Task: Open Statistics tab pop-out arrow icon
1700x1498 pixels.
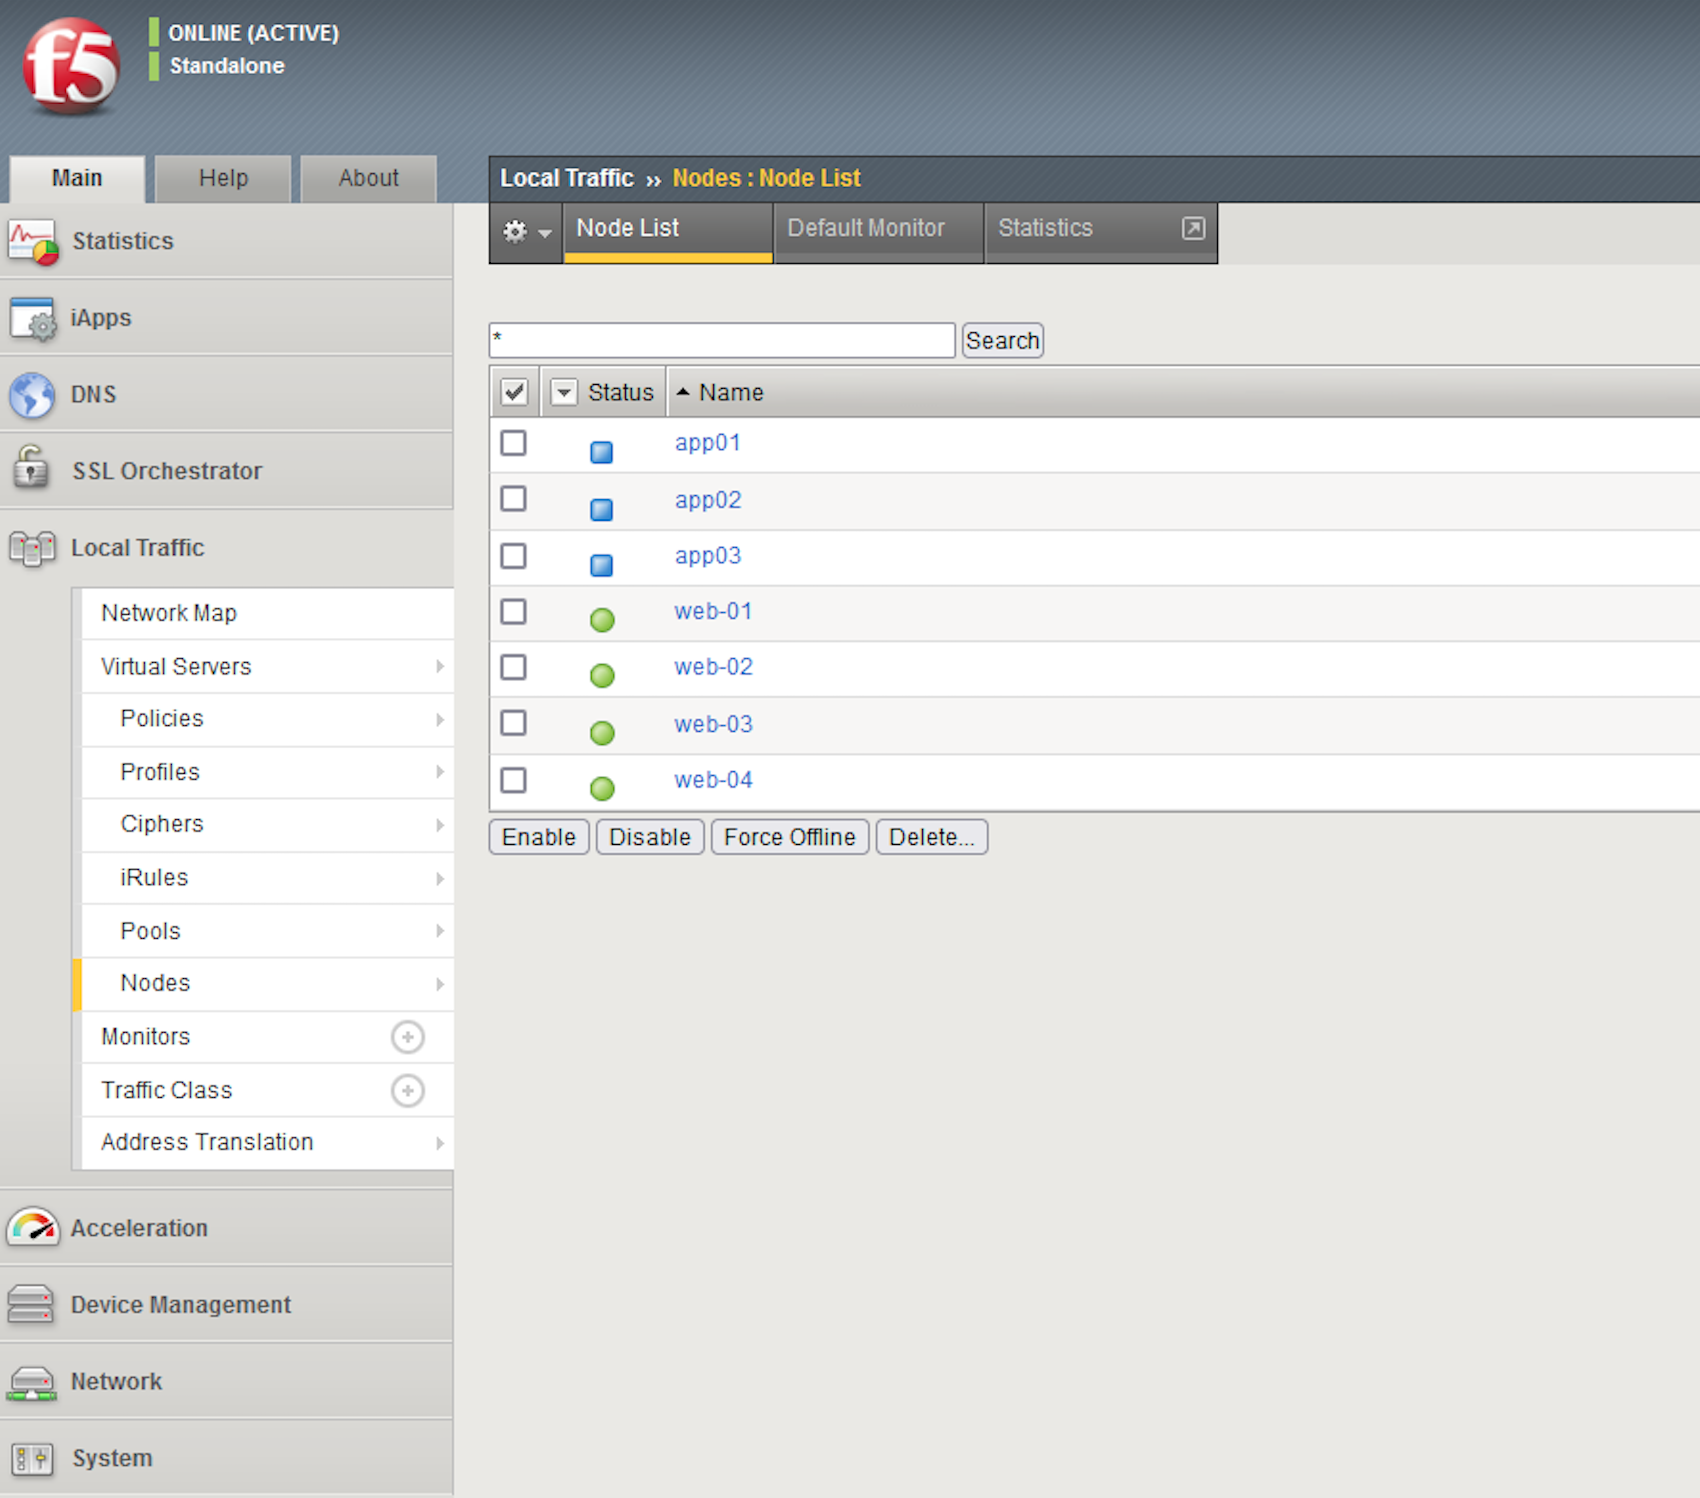Action: point(1193,228)
